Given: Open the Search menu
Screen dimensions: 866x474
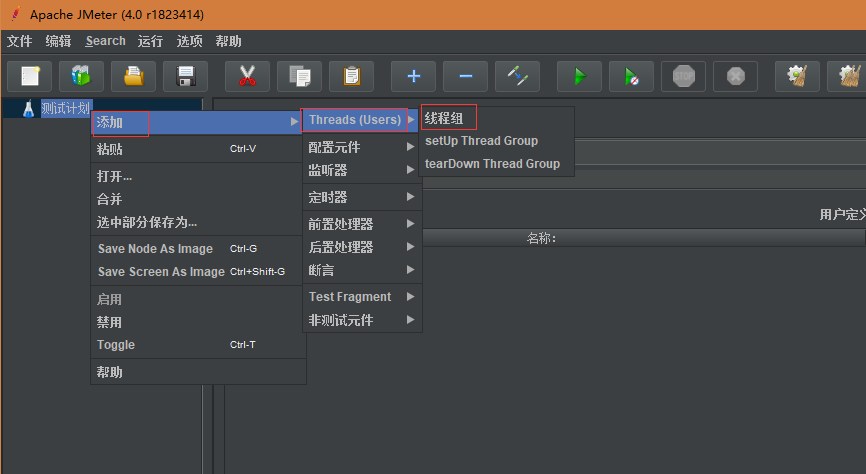Looking at the screenshot, I should (105, 41).
